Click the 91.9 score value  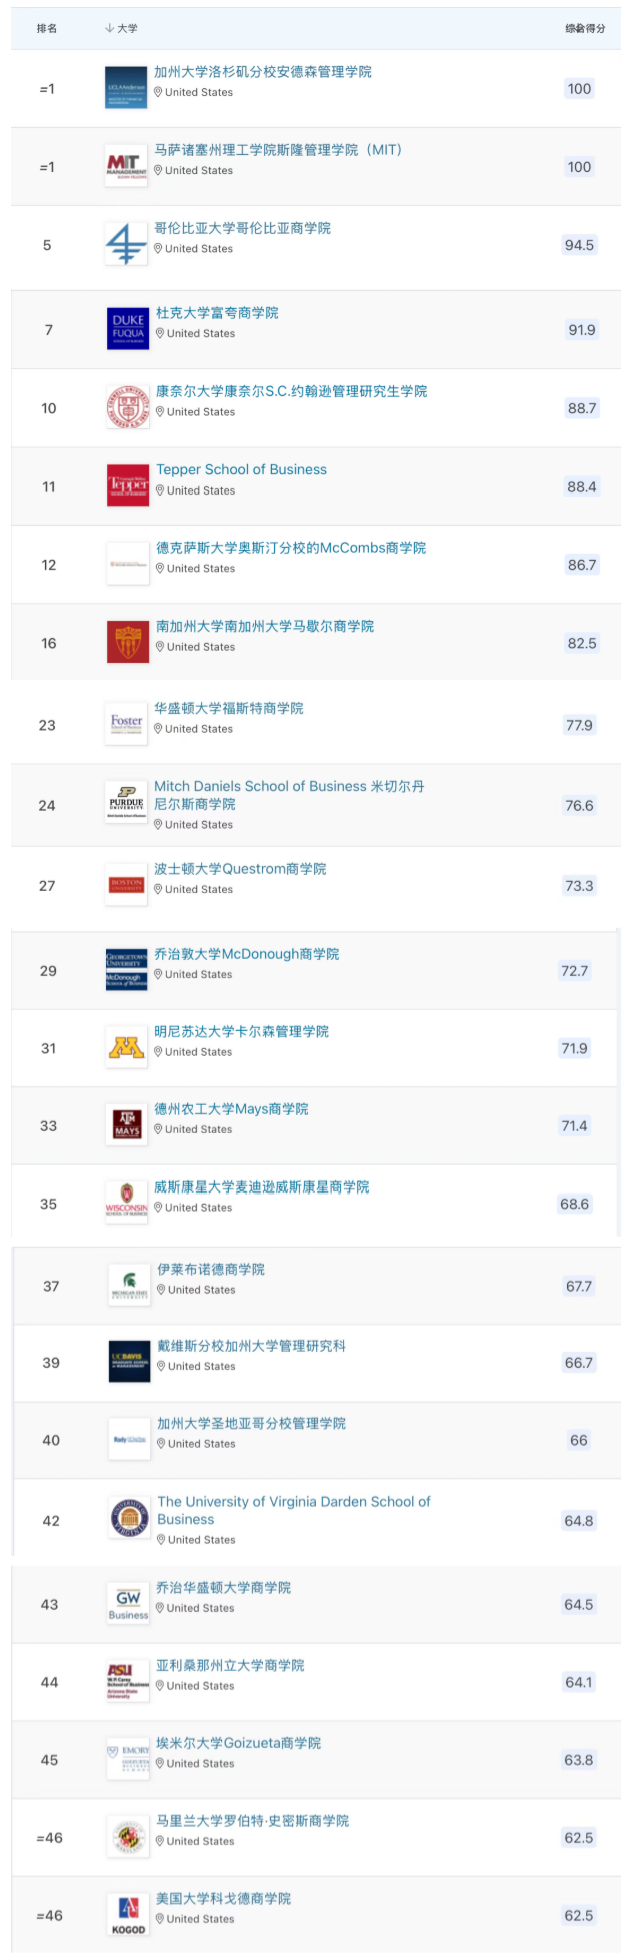pos(582,330)
